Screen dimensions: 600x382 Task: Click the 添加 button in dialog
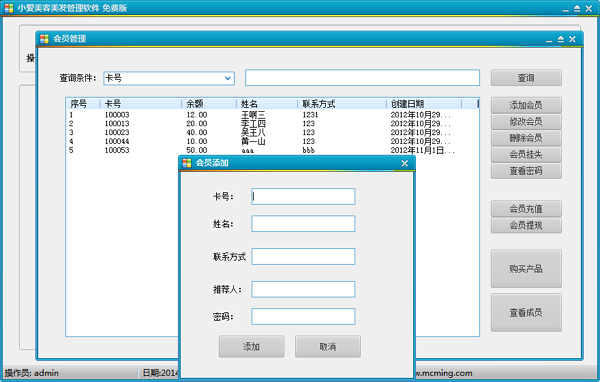251,347
